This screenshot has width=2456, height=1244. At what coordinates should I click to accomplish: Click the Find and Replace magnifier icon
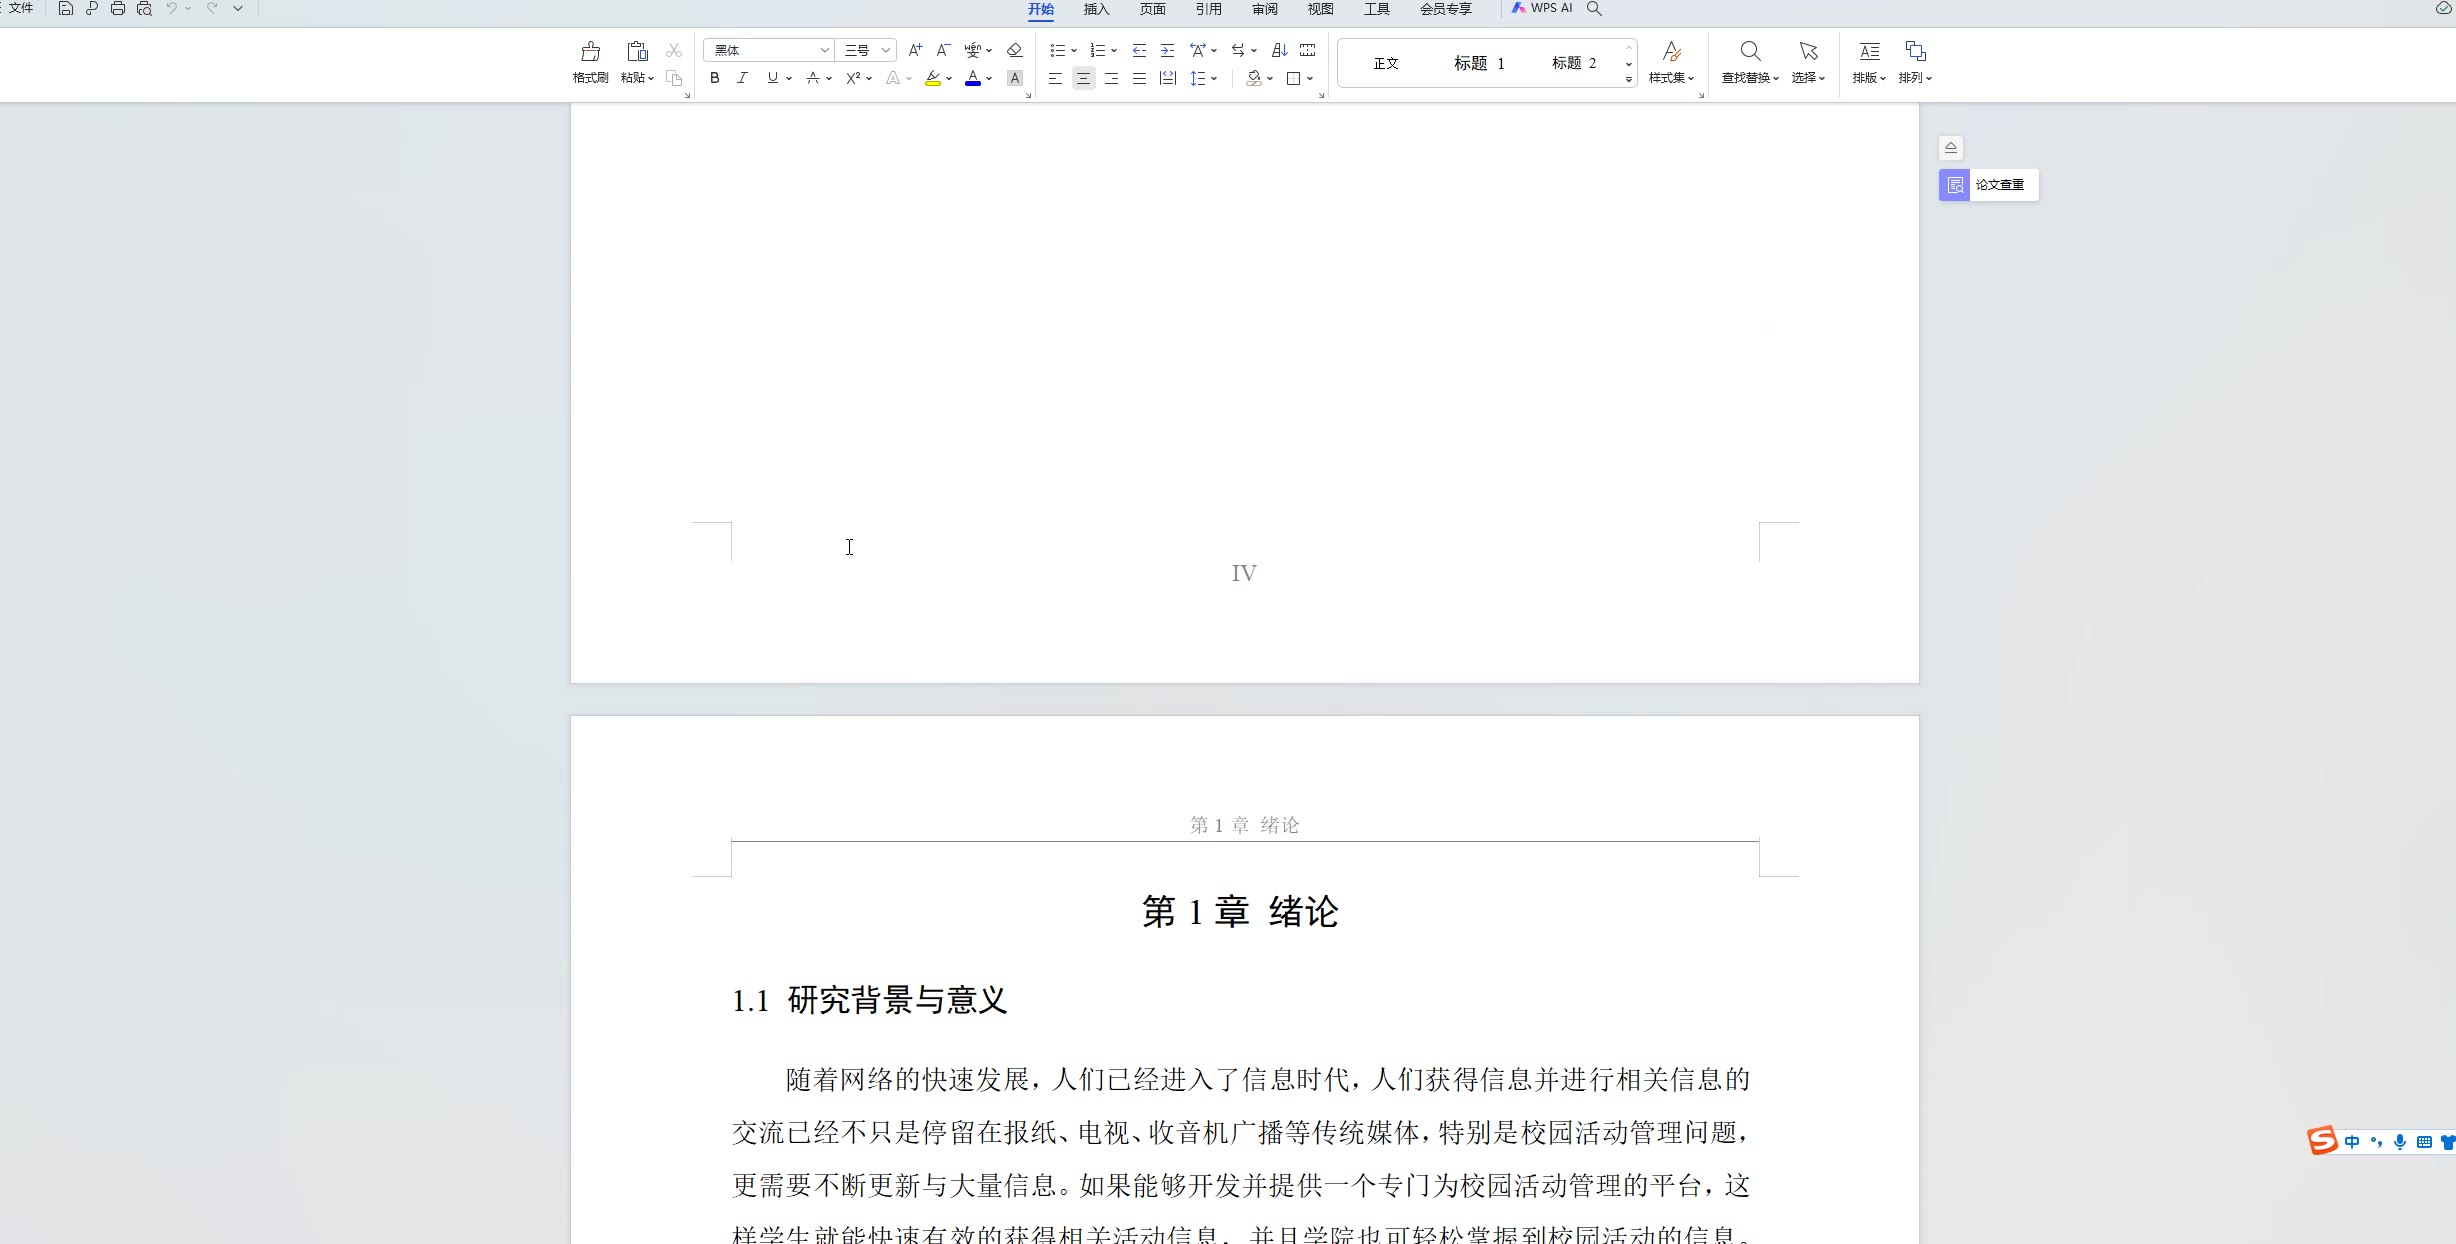pos(1750,51)
